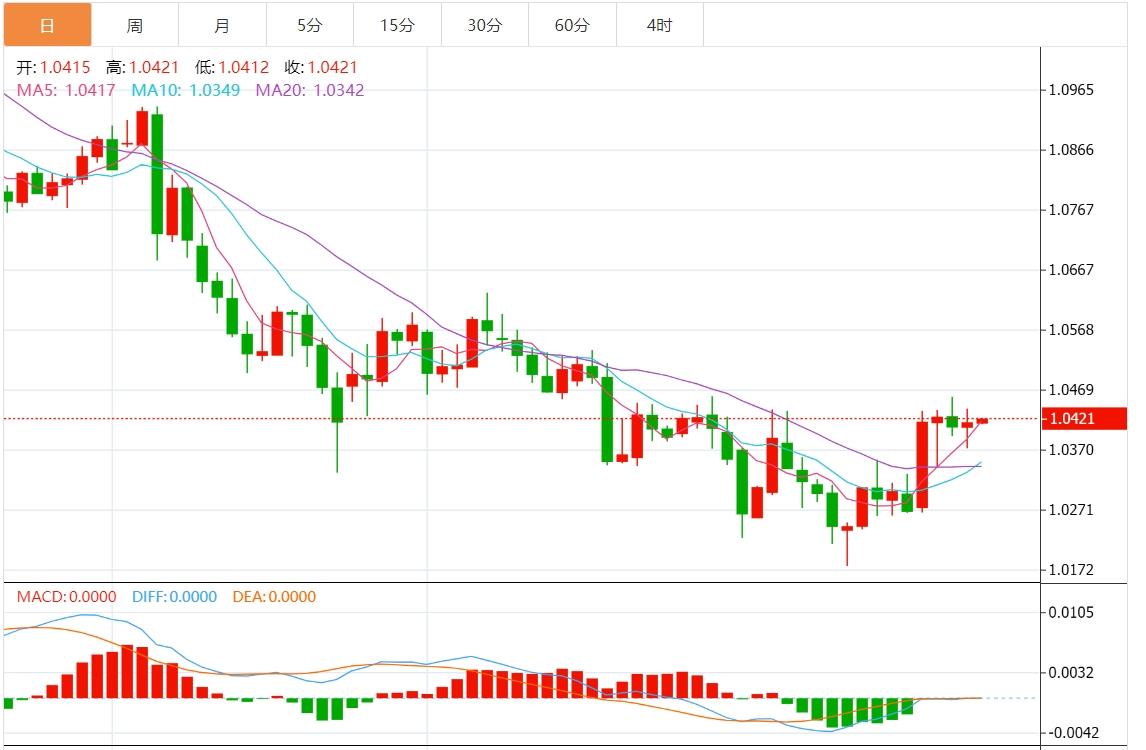Click the MA20 legend label

(309, 90)
